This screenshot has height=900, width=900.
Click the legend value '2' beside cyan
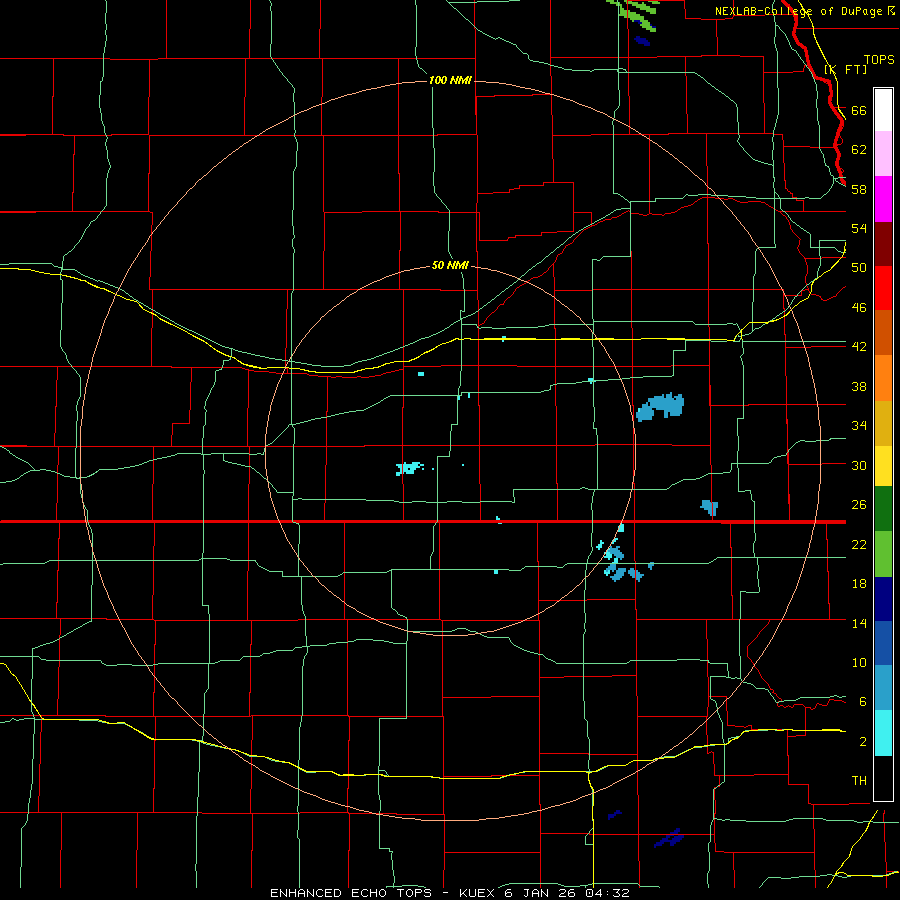(863, 741)
